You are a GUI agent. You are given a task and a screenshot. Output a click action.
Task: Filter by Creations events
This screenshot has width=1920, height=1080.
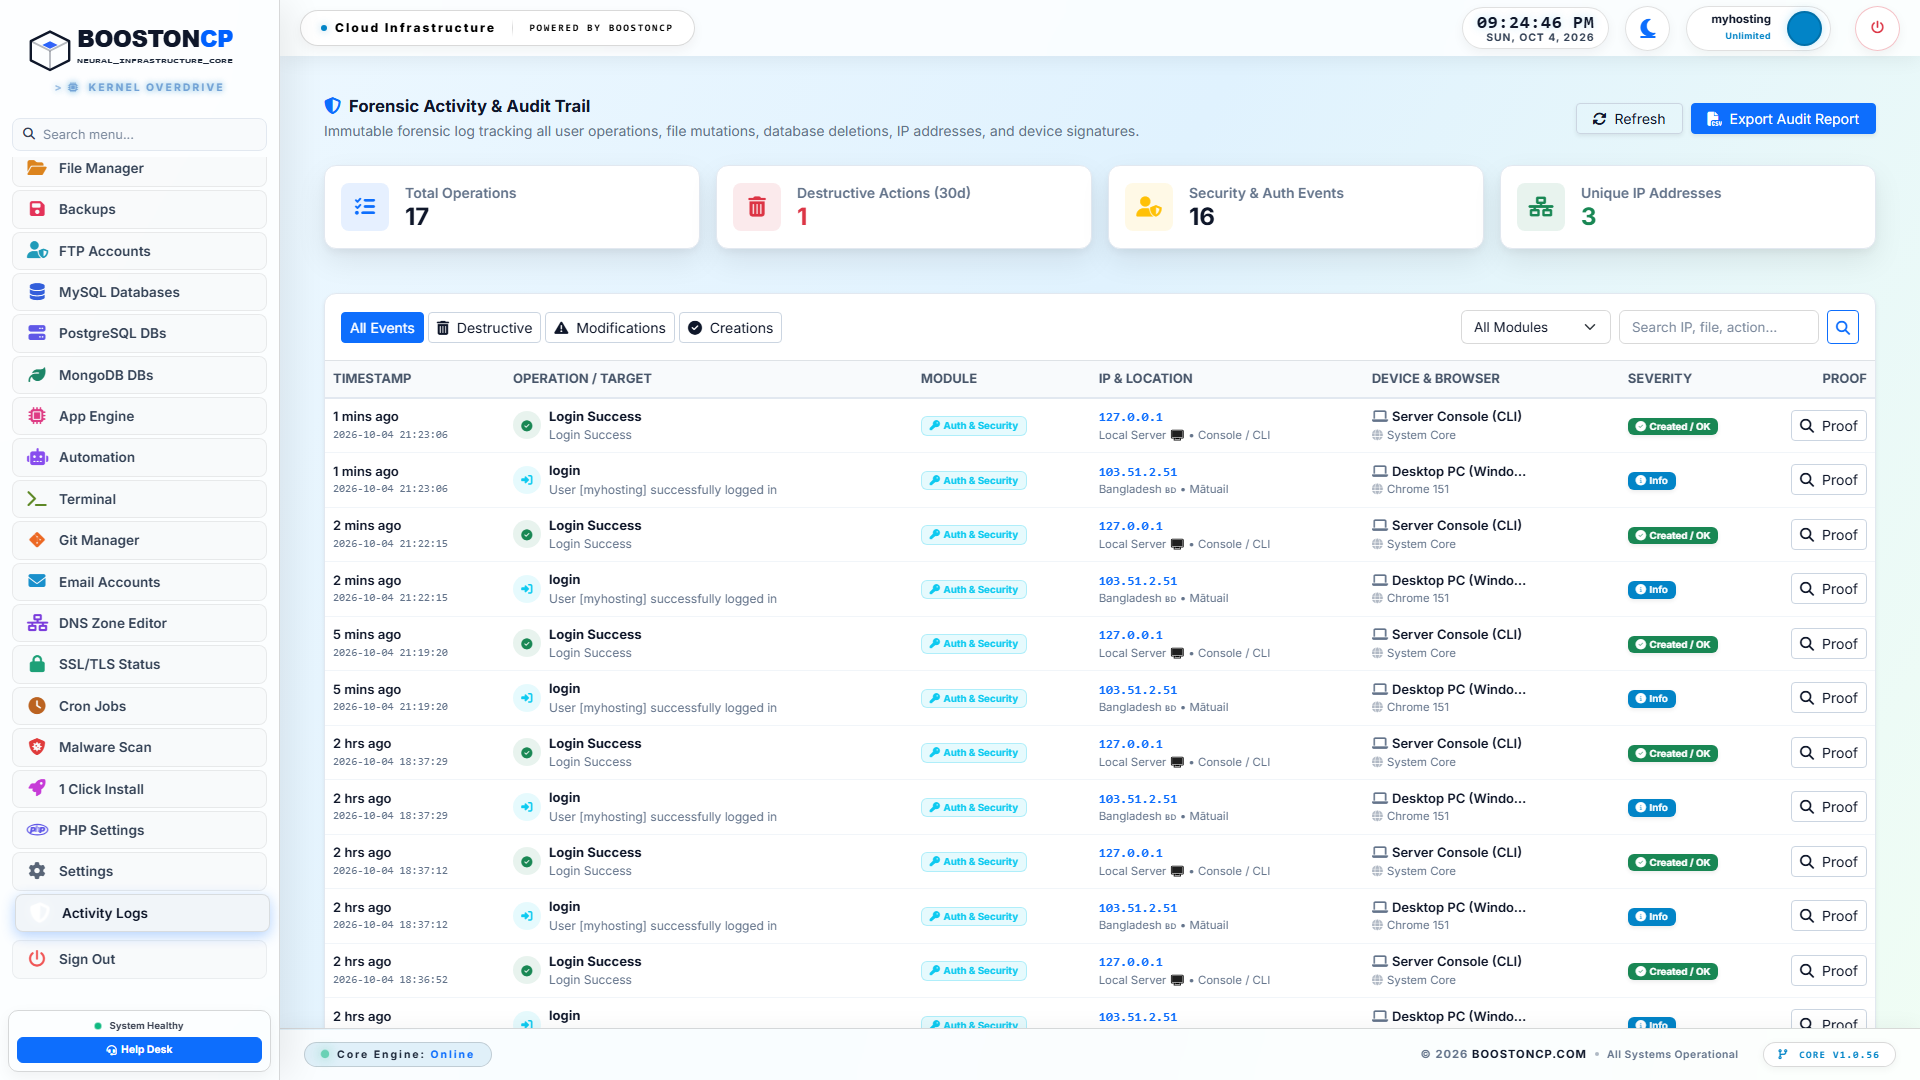[x=730, y=328]
